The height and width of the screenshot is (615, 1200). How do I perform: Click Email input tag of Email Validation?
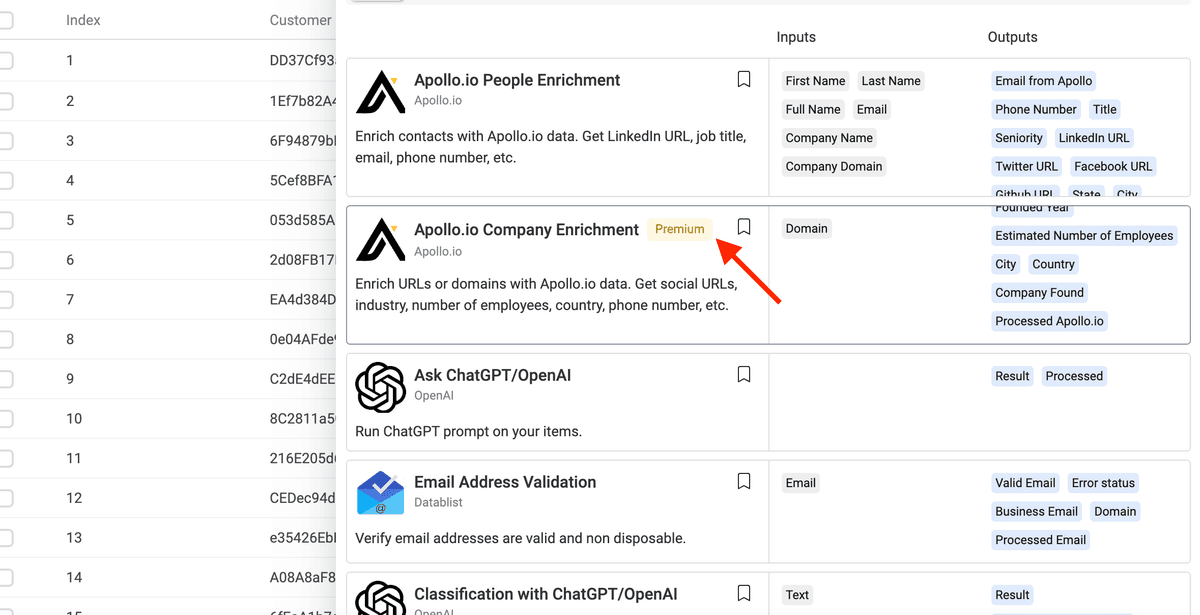click(x=800, y=483)
